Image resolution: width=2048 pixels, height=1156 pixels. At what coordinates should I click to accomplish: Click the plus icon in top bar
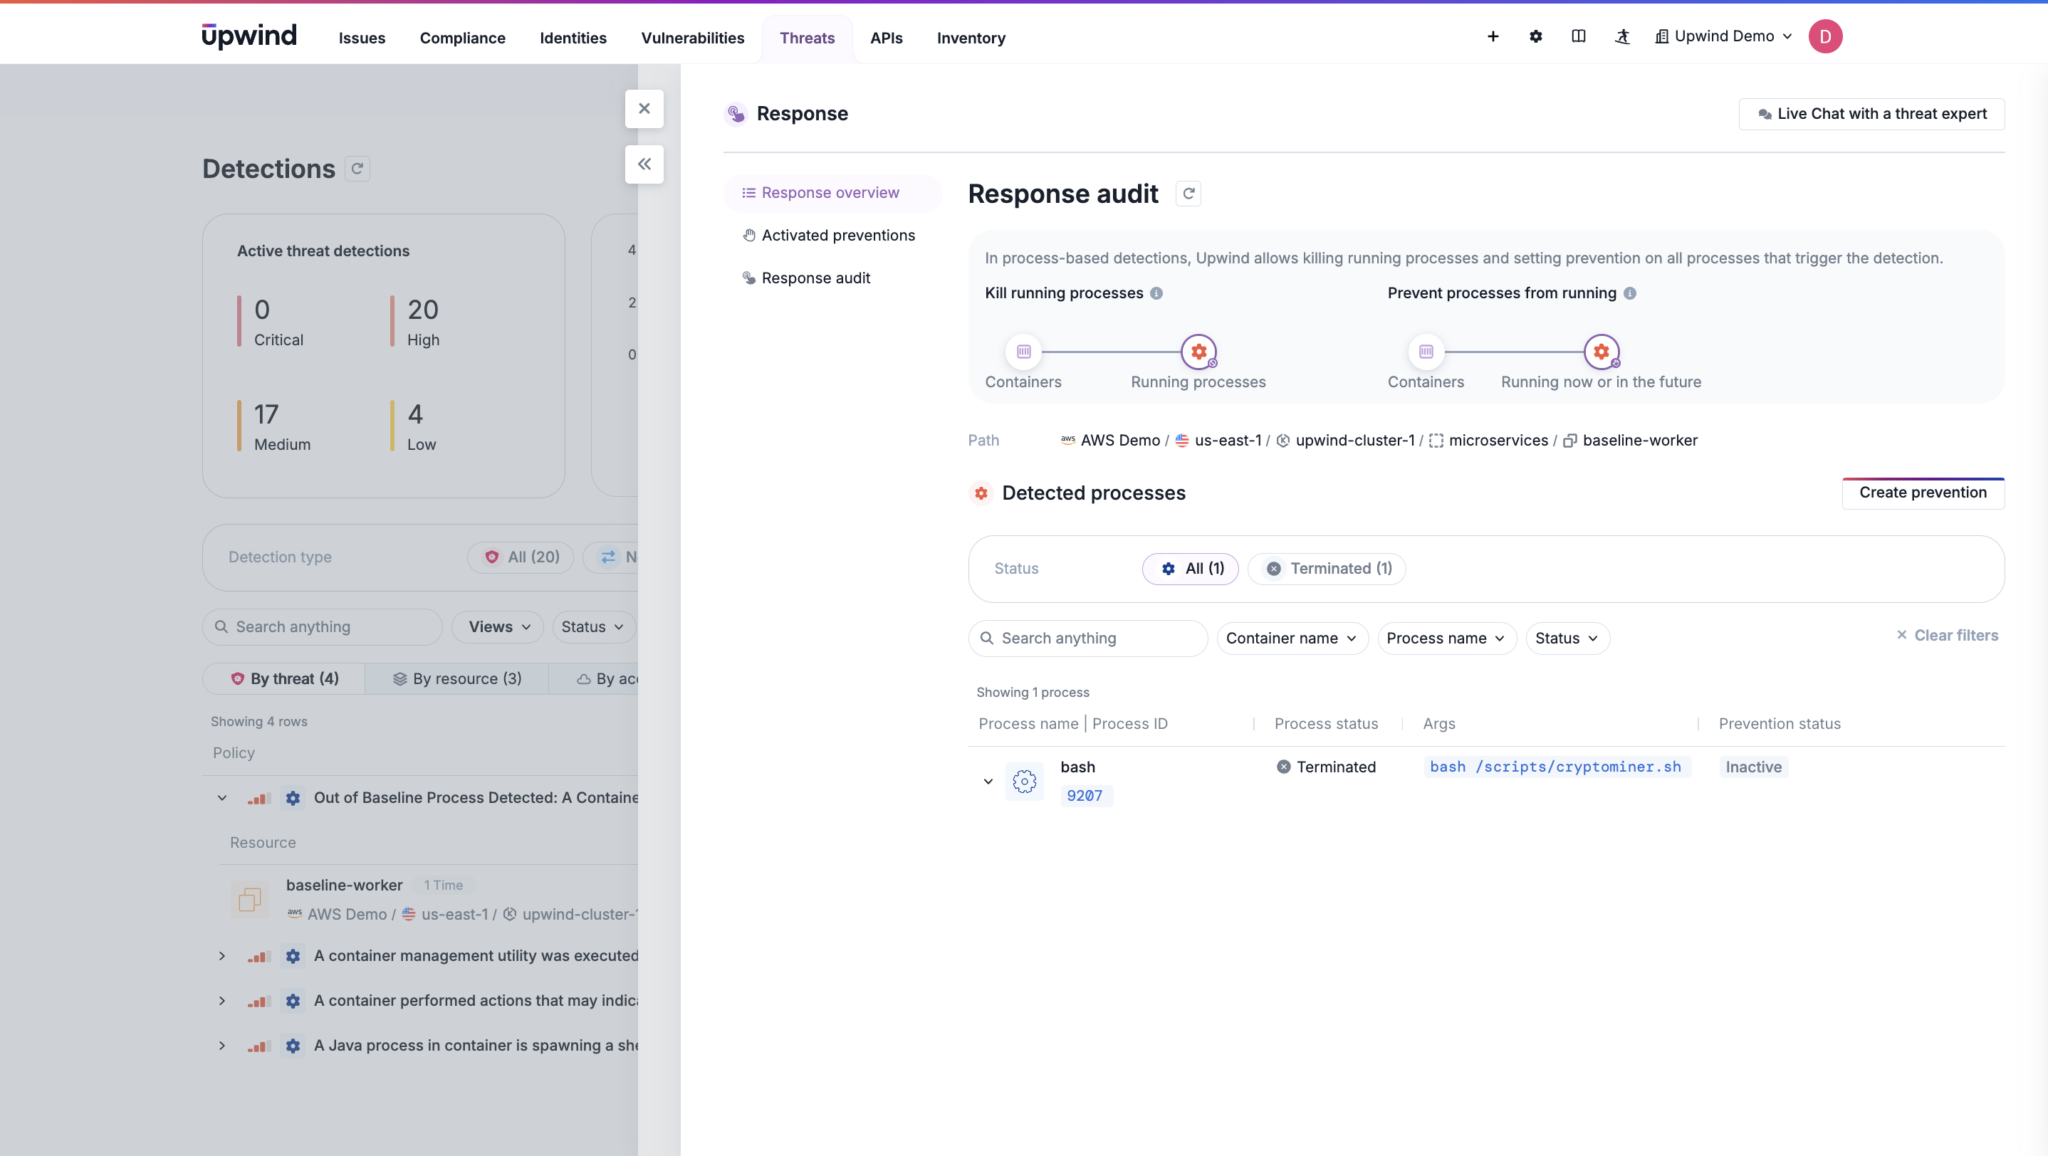coord(1493,37)
